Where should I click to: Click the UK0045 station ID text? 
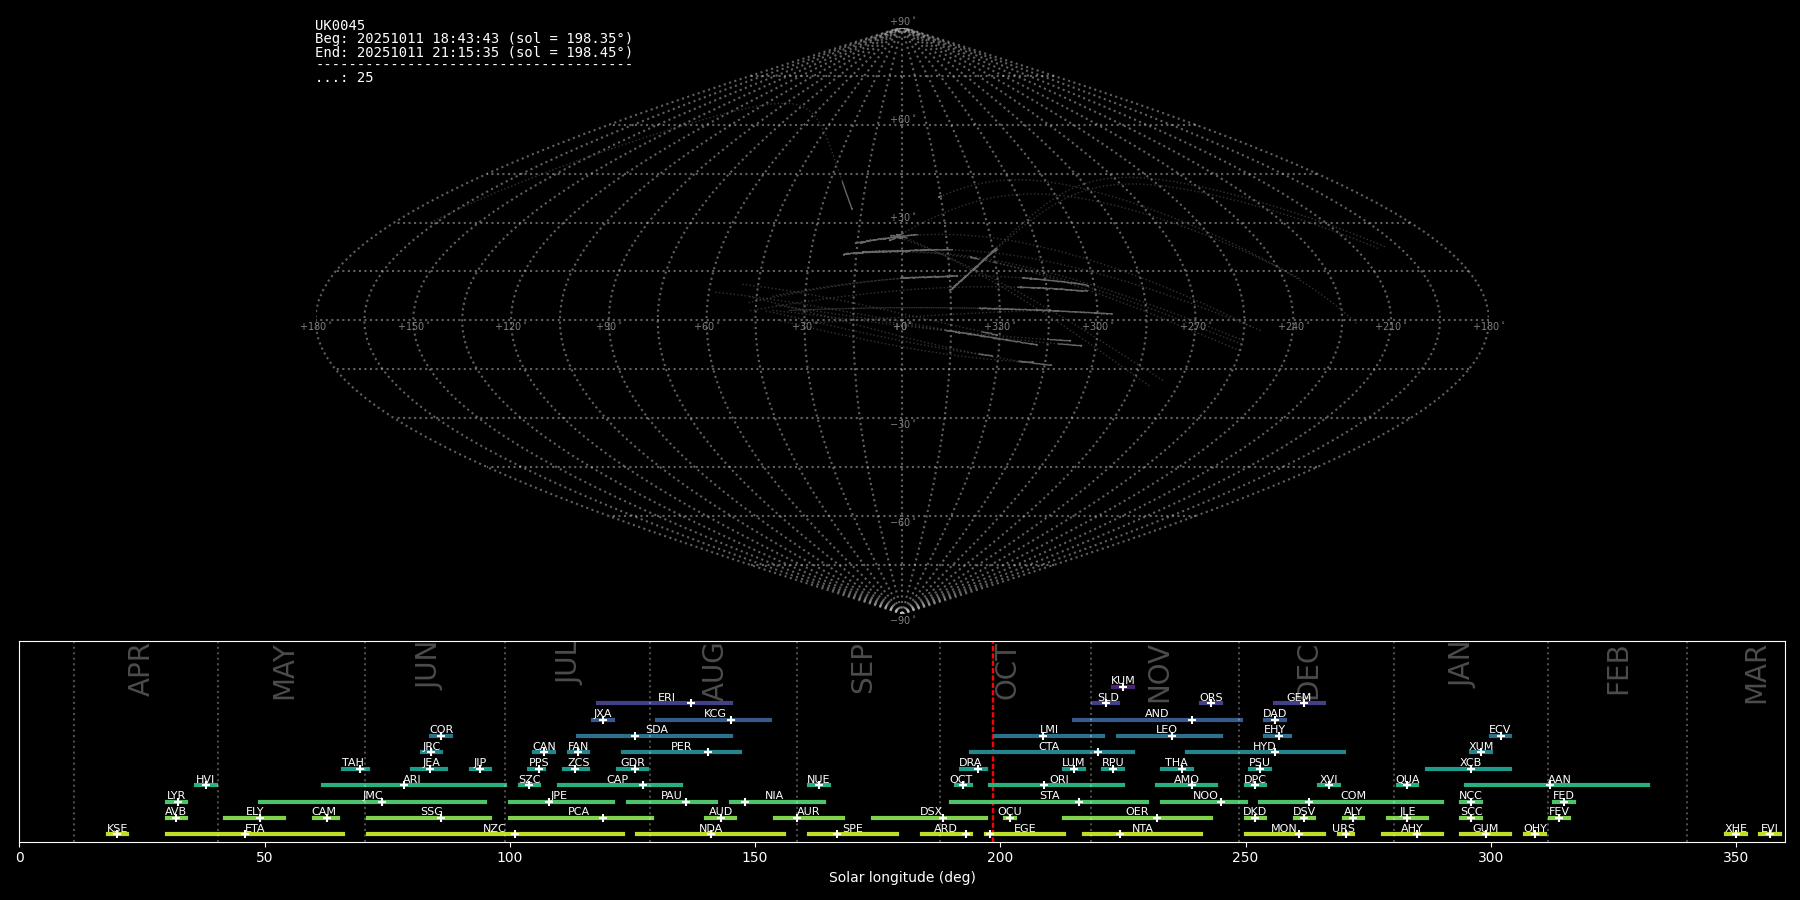coord(340,26)
